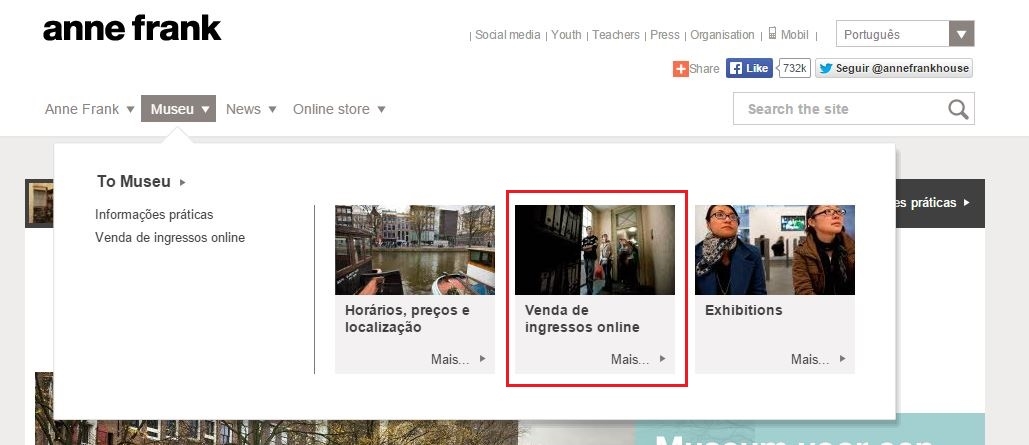Open the Teachers link
1029x445 pixels.
[616, 35]
